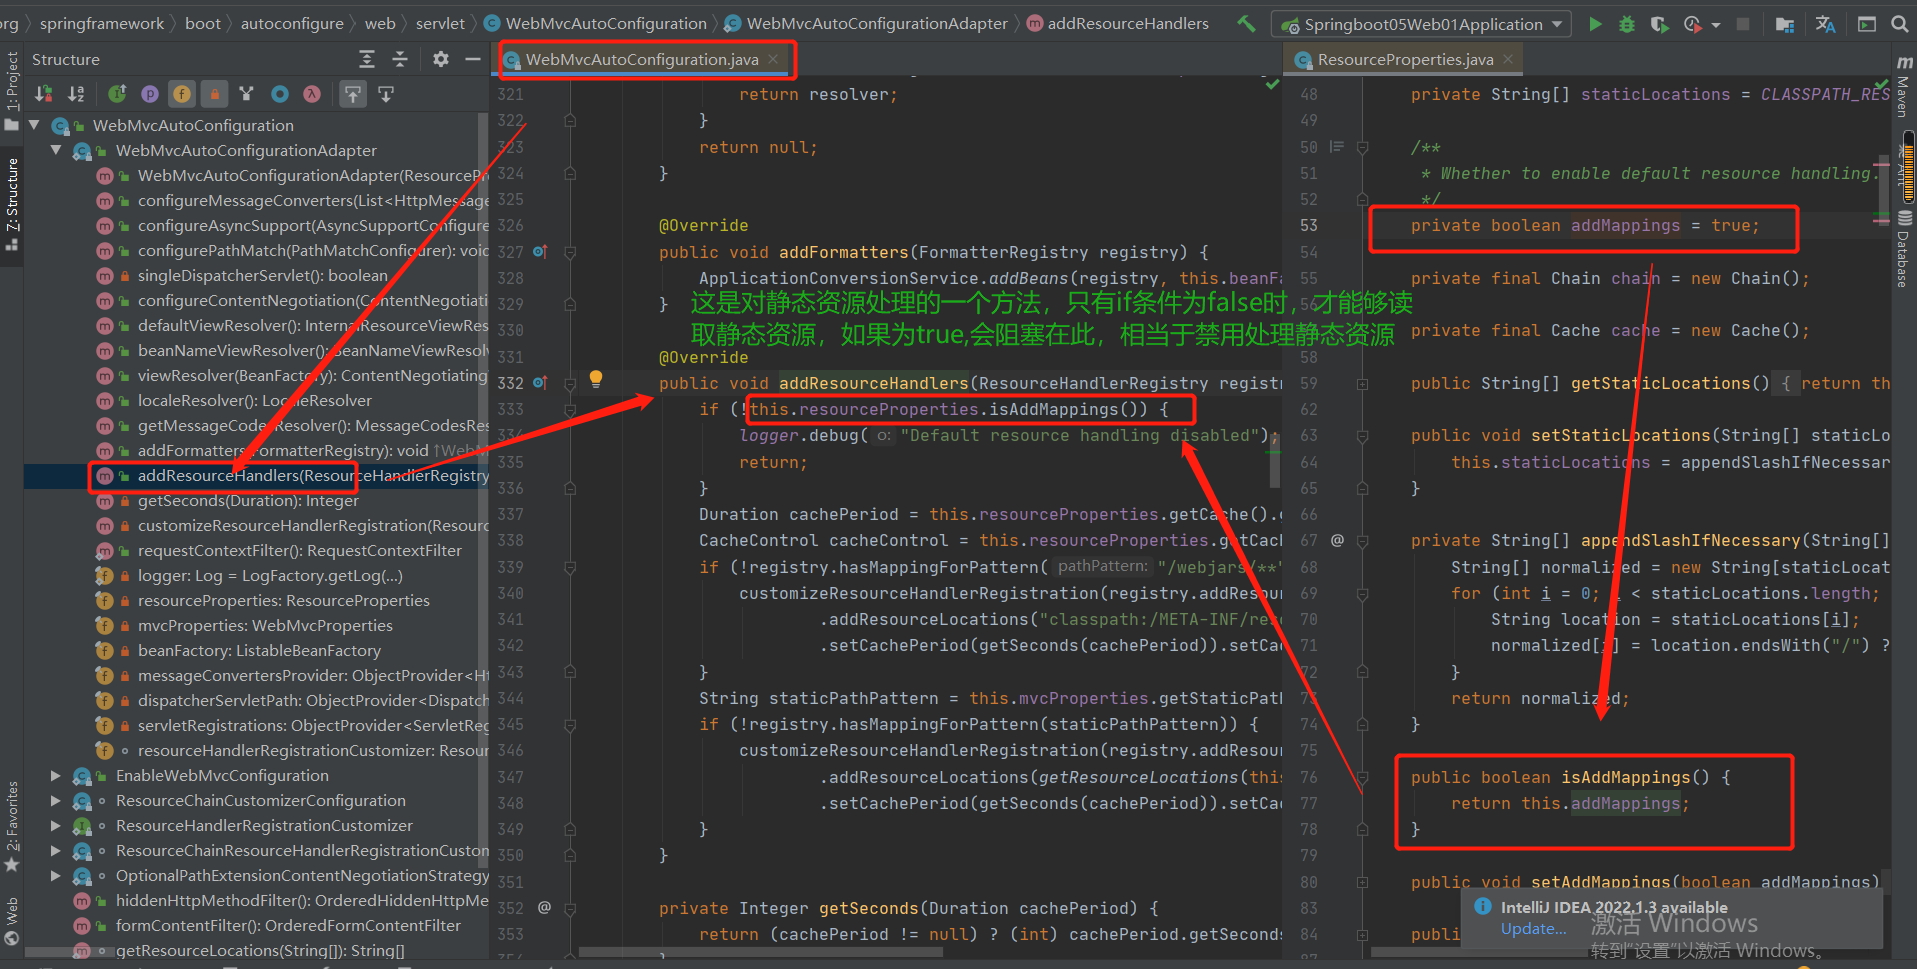Expand all nodes in Structure panel
The height and width of the screenshot is (969, 1917).
(367, 59)
